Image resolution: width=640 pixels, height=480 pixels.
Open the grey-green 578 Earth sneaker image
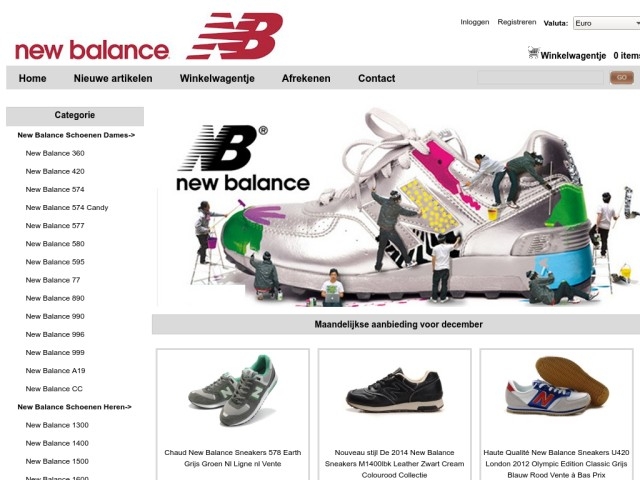click(233, 391)
